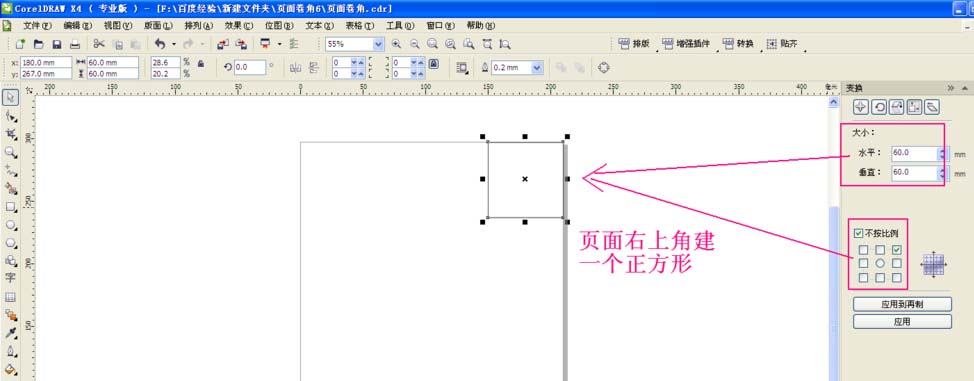Open the application launcher dropdown arrow
This screenshot has height=381, width=974.
point(279,44)
